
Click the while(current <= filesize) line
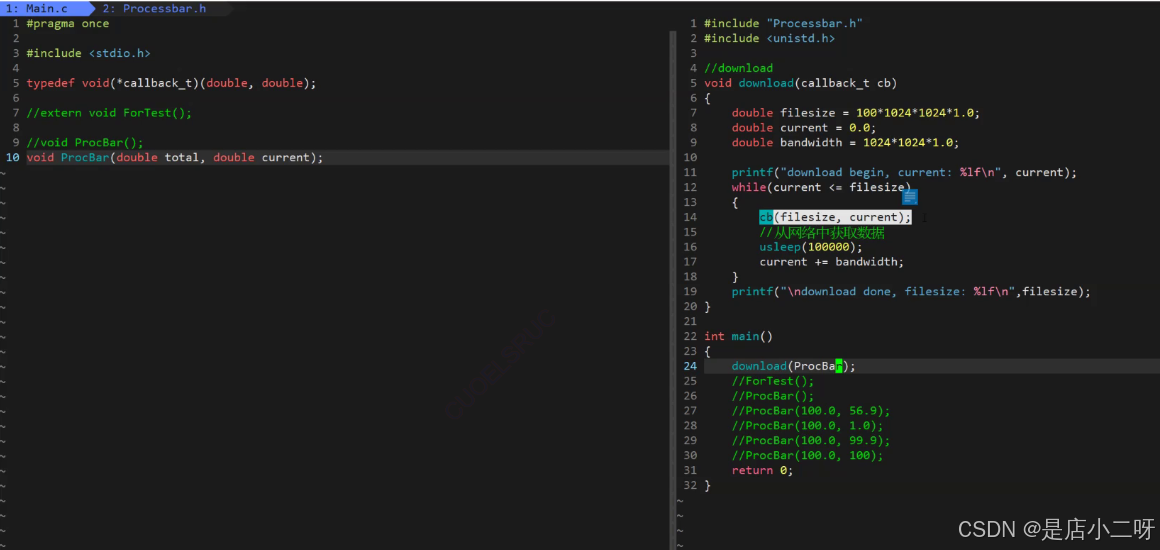pyautogui.click(x=821, y=187)
